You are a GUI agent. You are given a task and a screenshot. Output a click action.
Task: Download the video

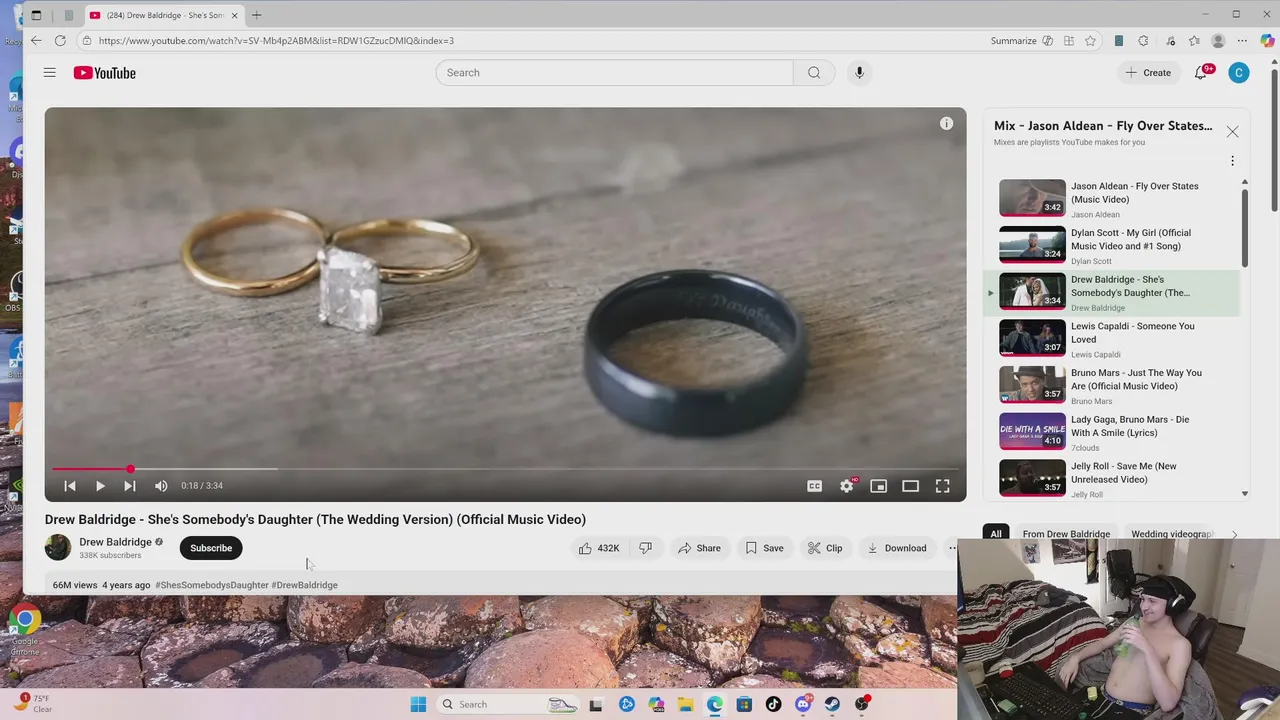896,548
